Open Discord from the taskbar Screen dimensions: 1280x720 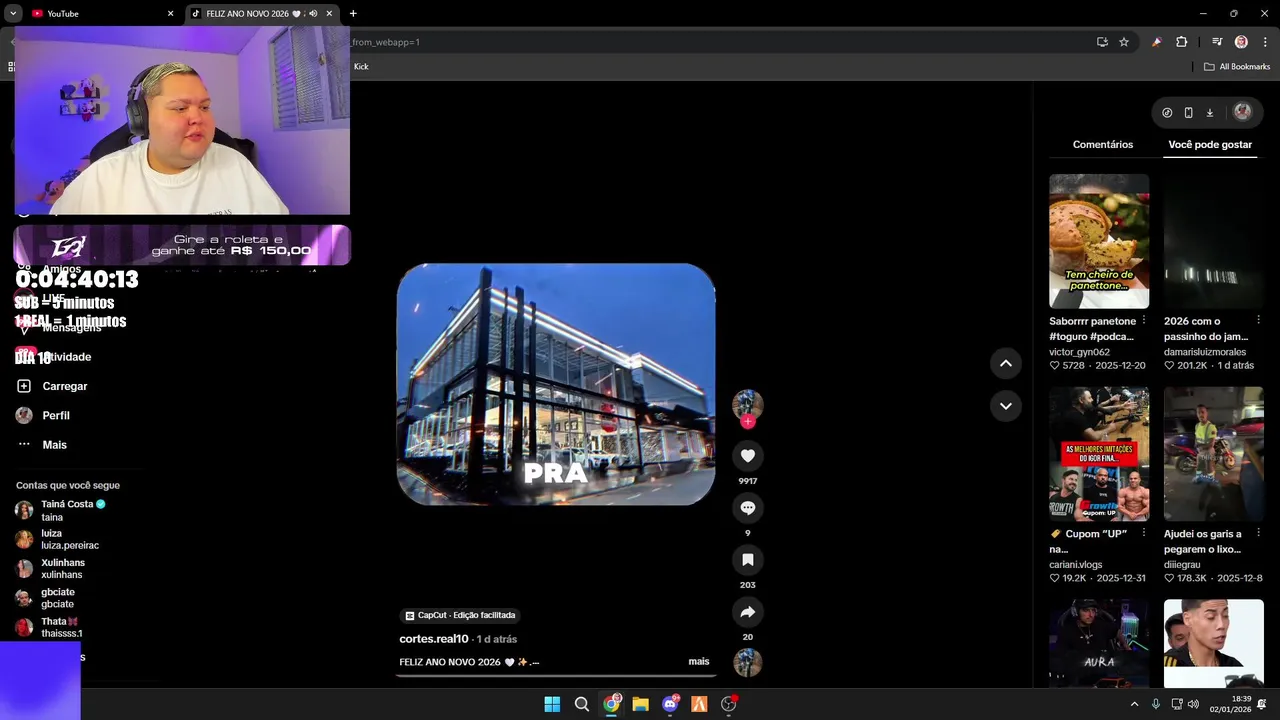[x=670, y=704]
